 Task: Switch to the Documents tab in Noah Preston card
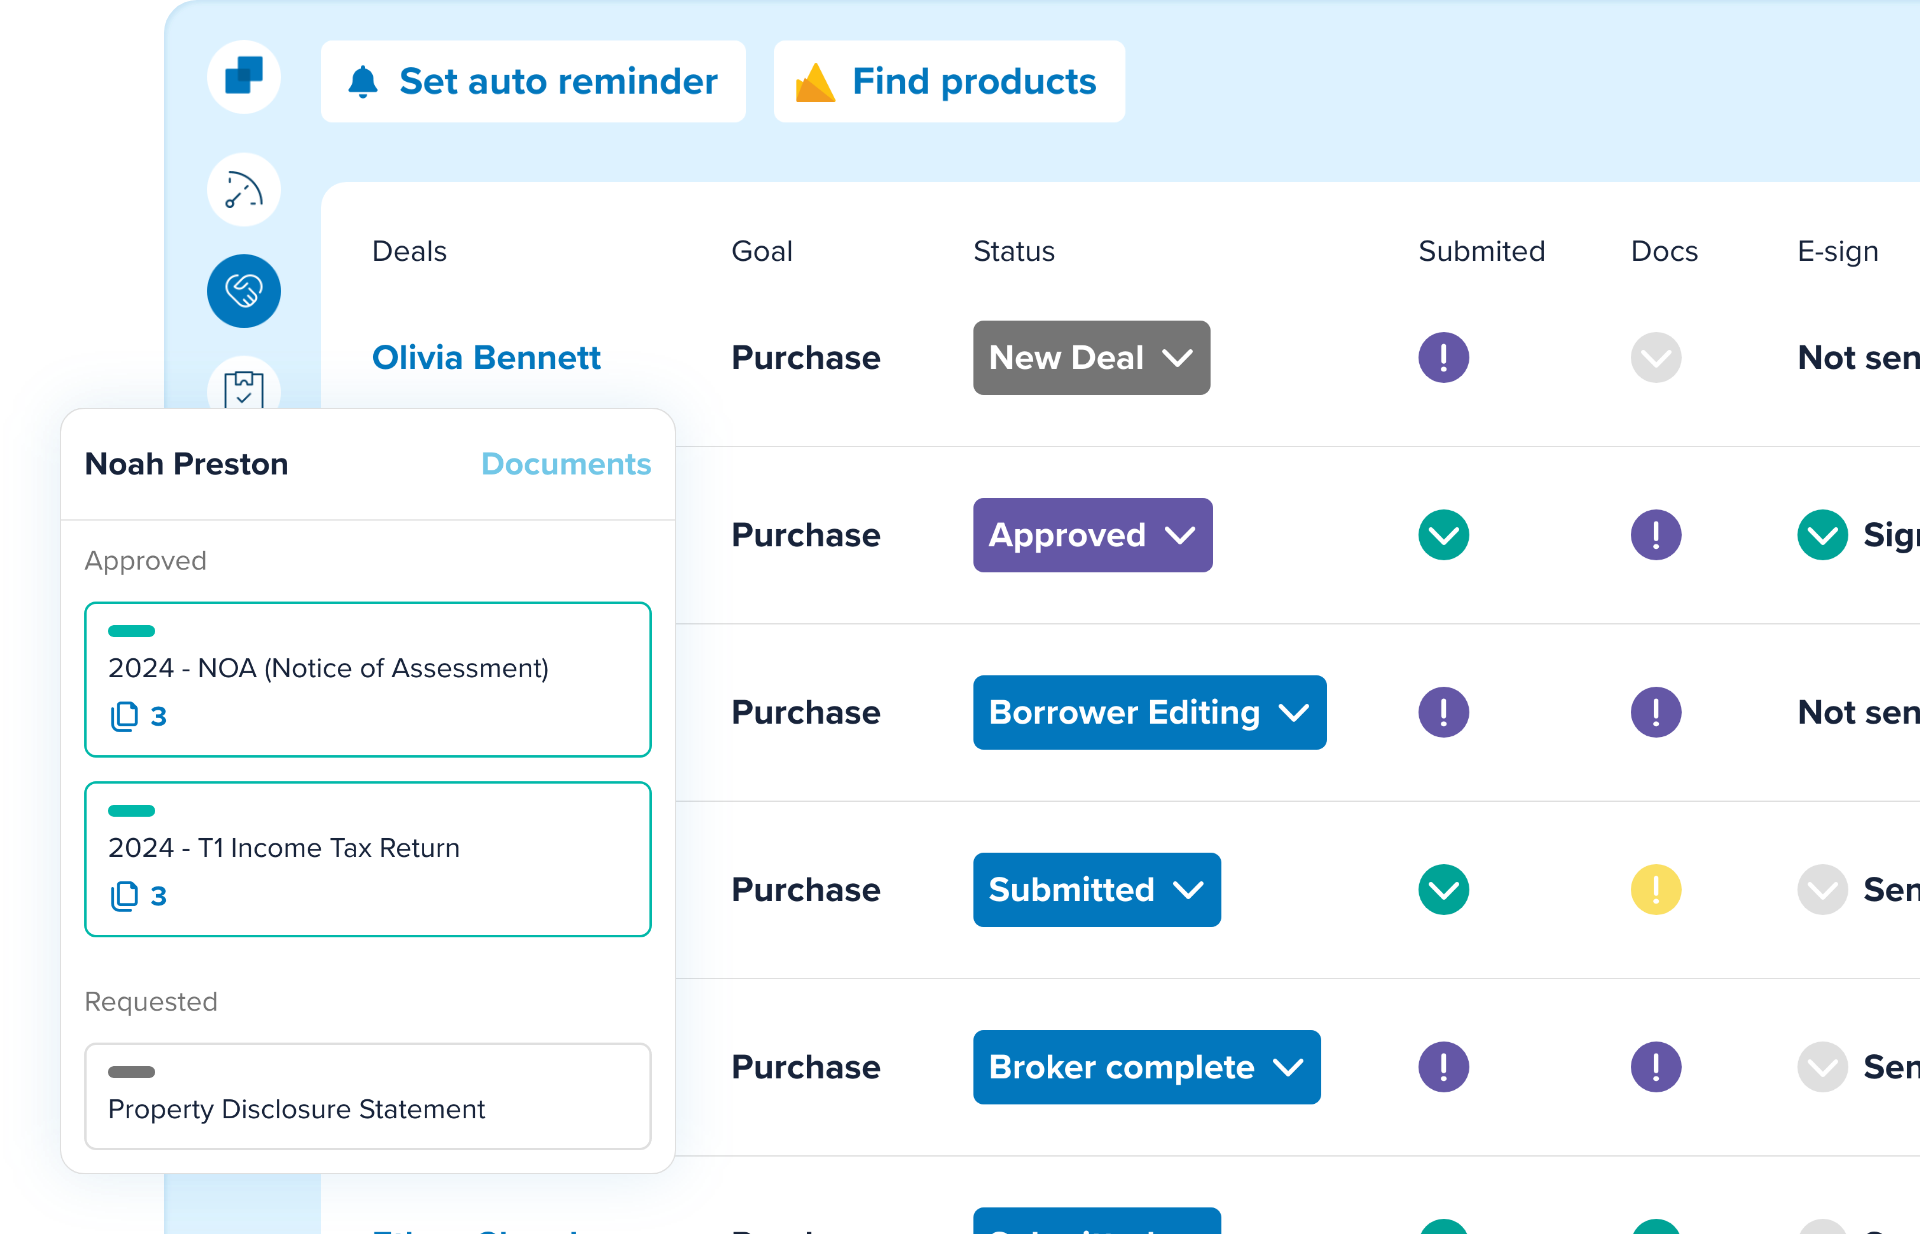click(566, 464)
